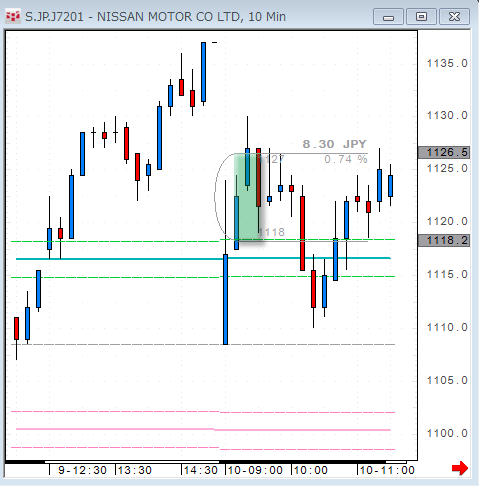This screenshot has height=486, width=479.
Task: Click the chart window app icon in title bar
Action: [x=13, y=16]
